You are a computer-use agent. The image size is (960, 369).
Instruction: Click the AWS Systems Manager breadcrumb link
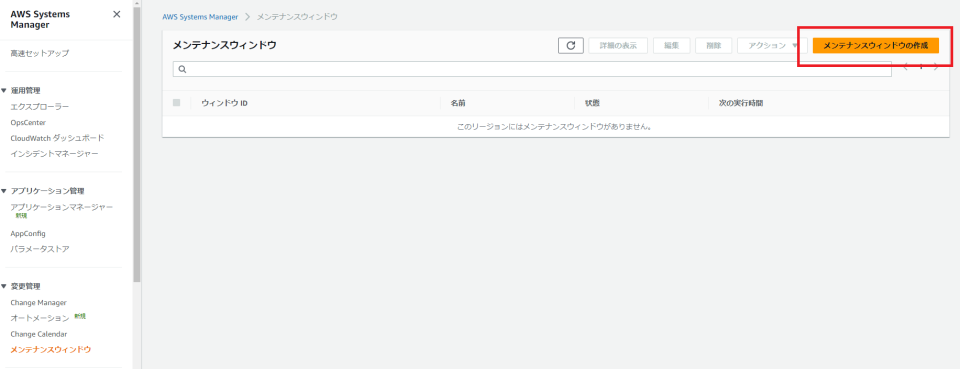[x=200, y=17]
